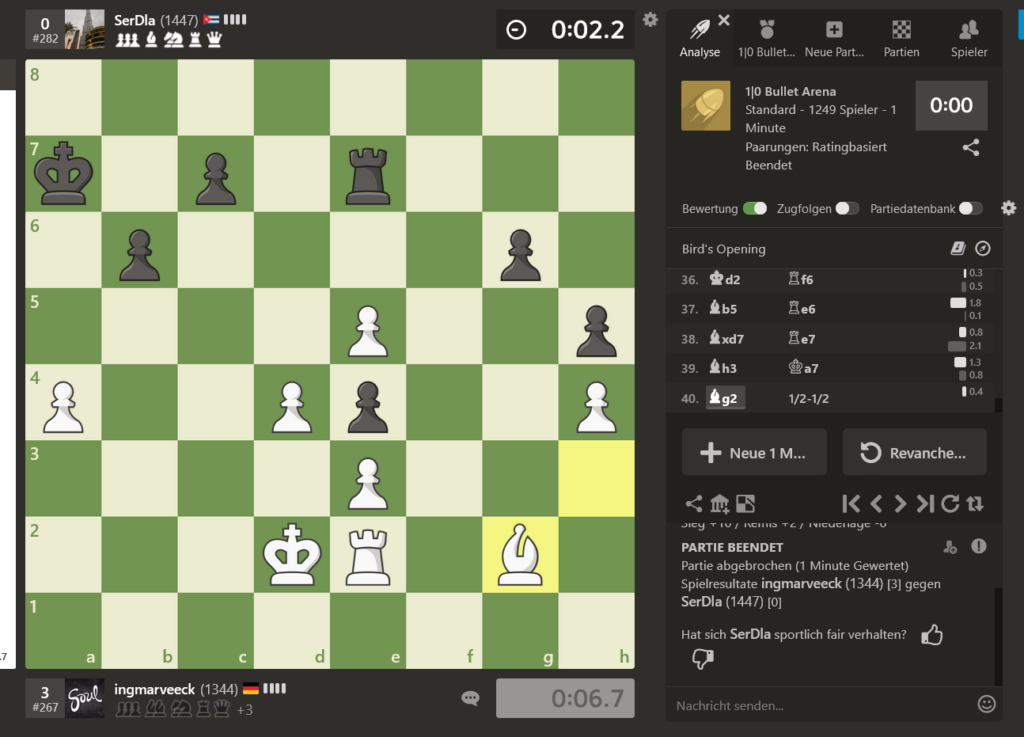1024x737 pixels.
Task: Select move 40 Bg2 in move list
Action: 725,398
